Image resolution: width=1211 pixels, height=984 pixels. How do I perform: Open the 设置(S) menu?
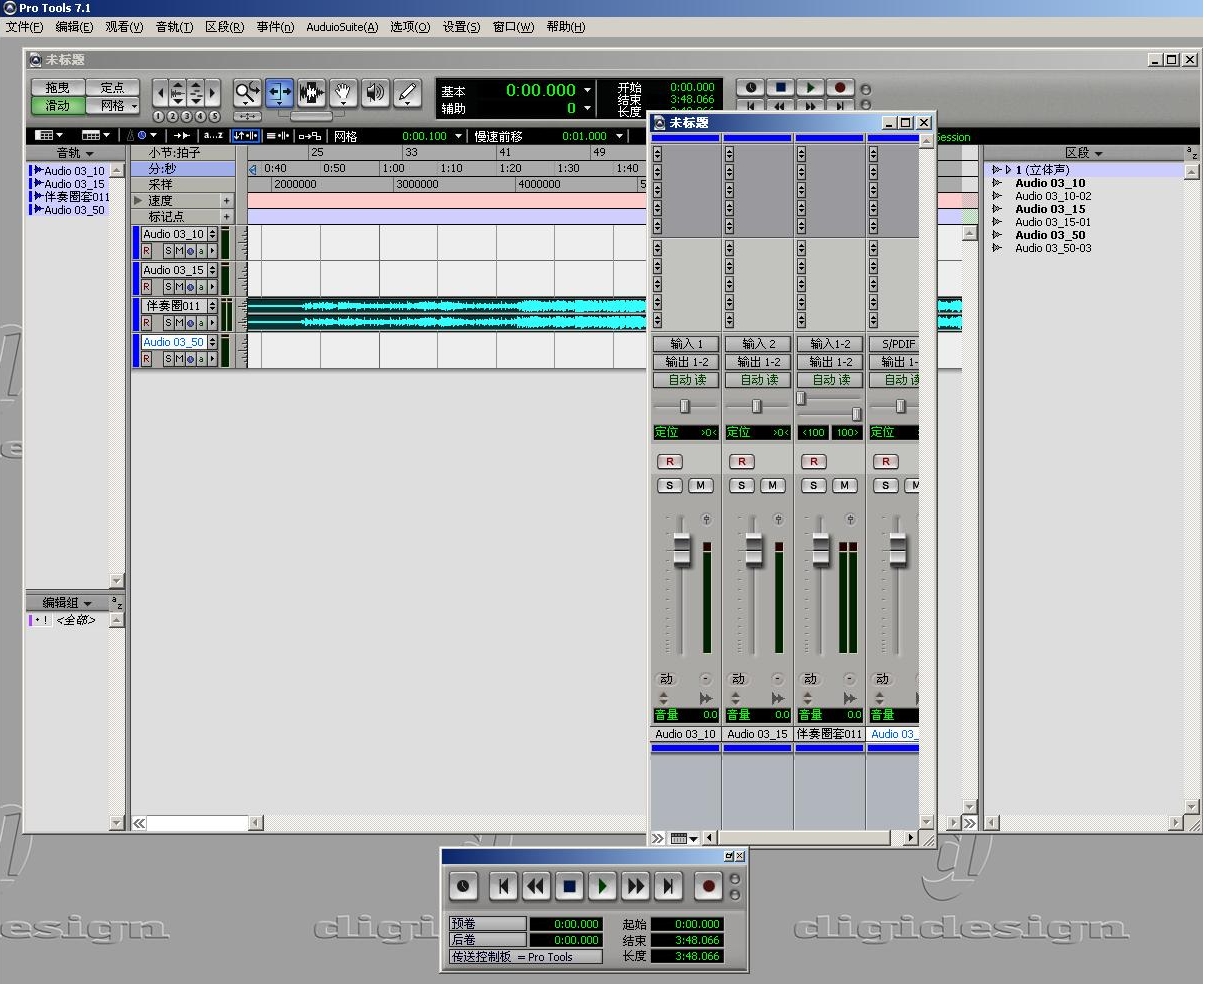pyautogui.click(x=461, y=27)
